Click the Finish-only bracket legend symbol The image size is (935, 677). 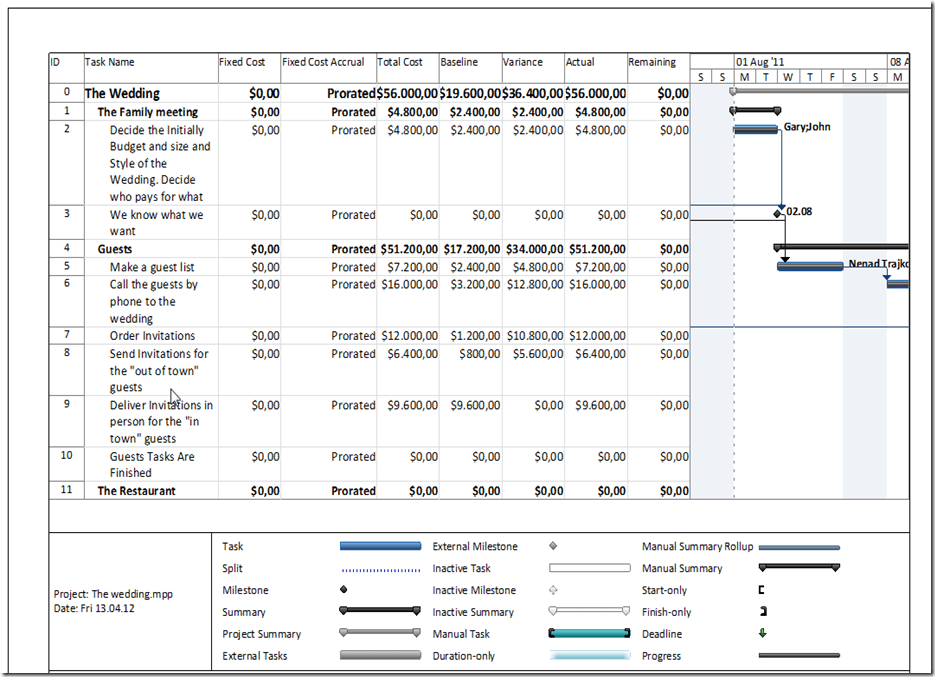coord(762,612)
